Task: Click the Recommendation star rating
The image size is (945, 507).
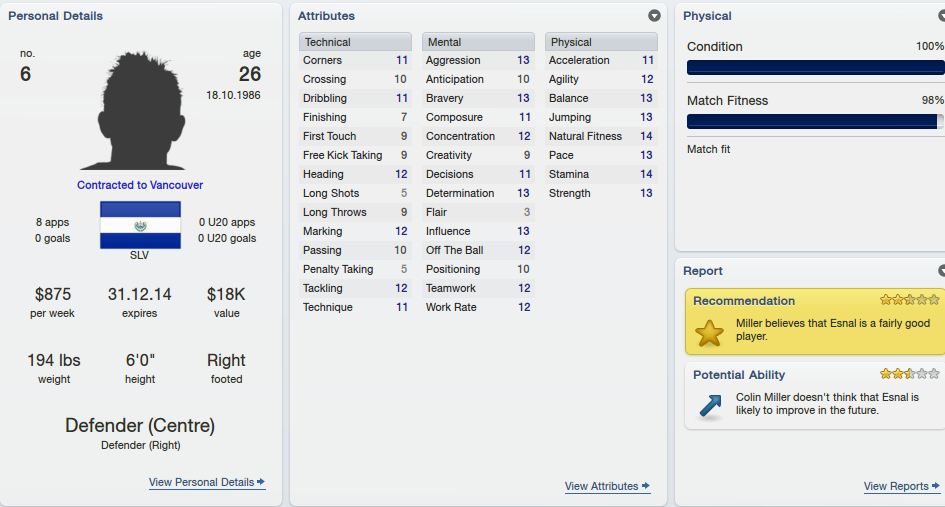Action: (x=909, y=300)
